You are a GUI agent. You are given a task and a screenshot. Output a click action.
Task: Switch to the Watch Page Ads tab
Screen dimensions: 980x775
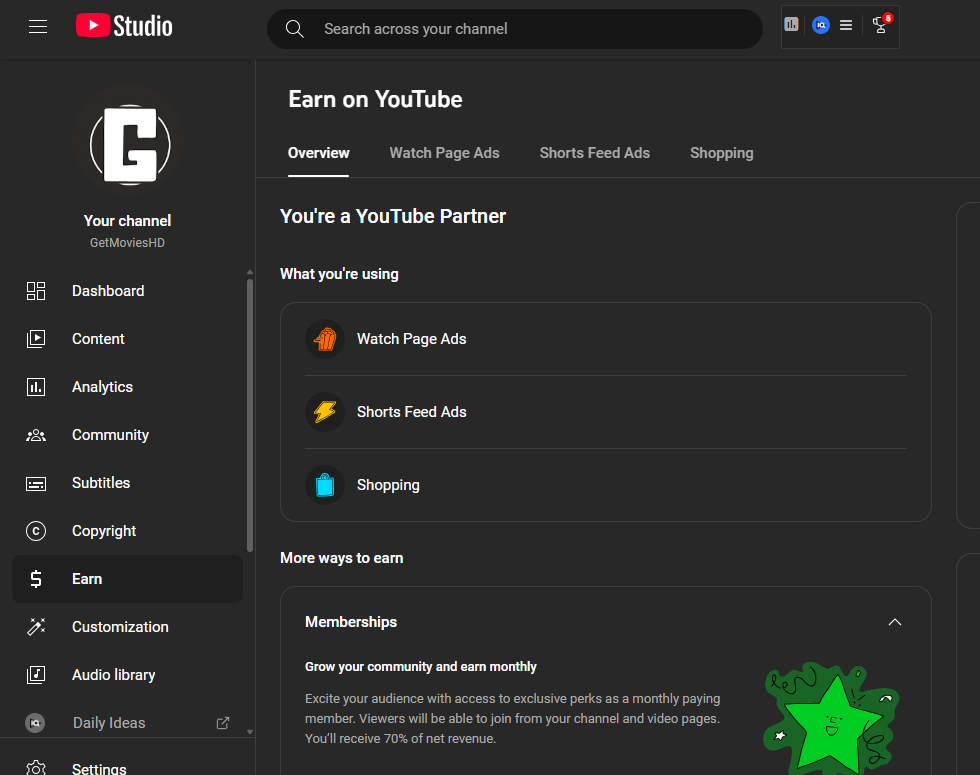[444, 153]
